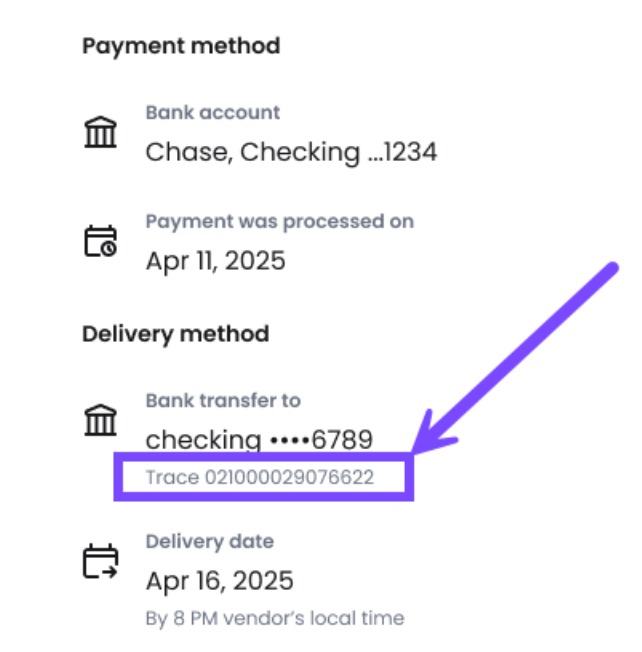Click the 6789 account ending digits

pos(342,440)
